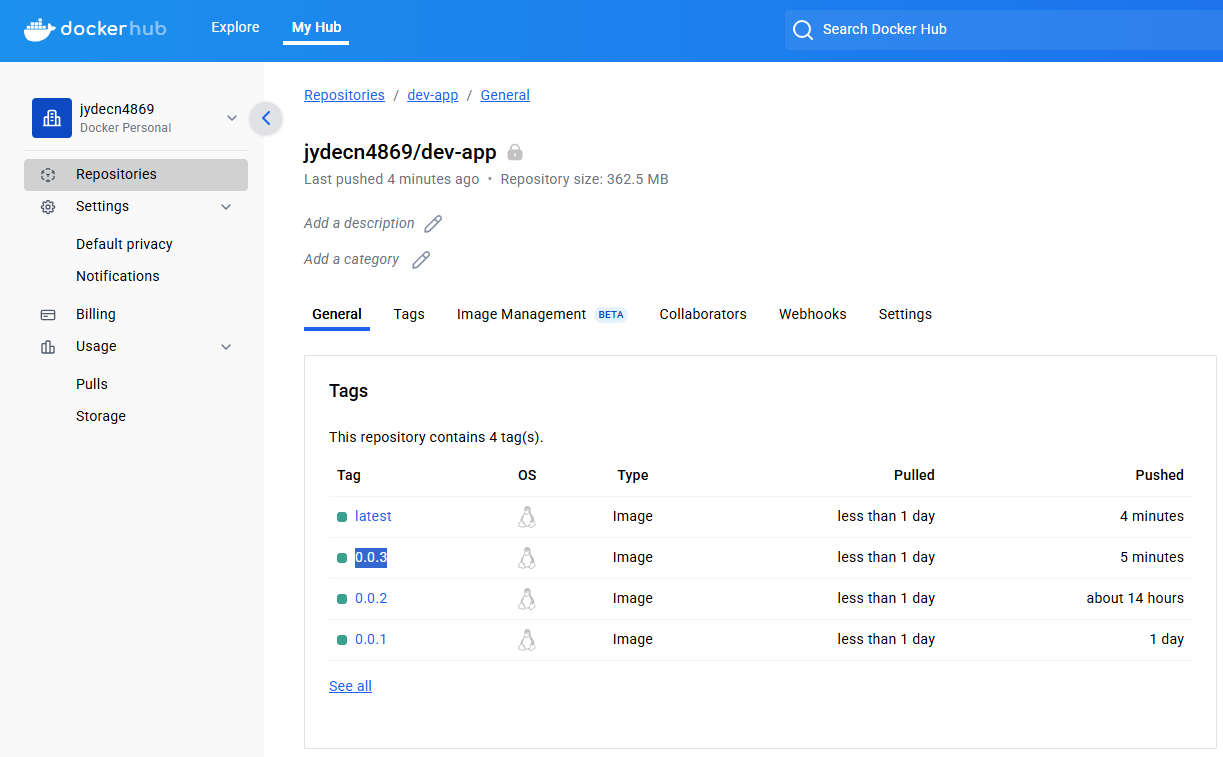This screenshot has width=1223, height=757.
Task: Open Storage usage page
Action: [x=101, y=416]
